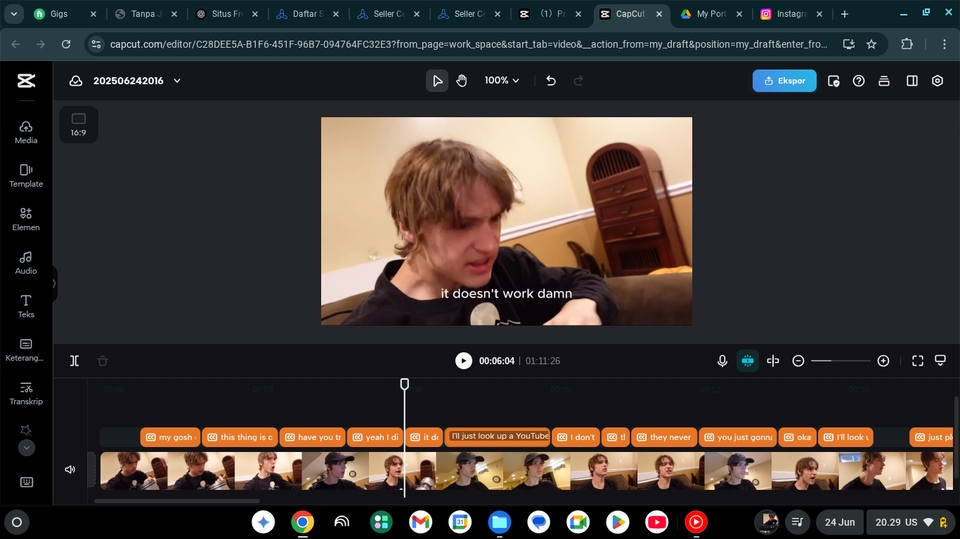Expand more sidebar tools chevron
Image resolution: width=960 pixels, height=539 pixels.
point(26,448)
